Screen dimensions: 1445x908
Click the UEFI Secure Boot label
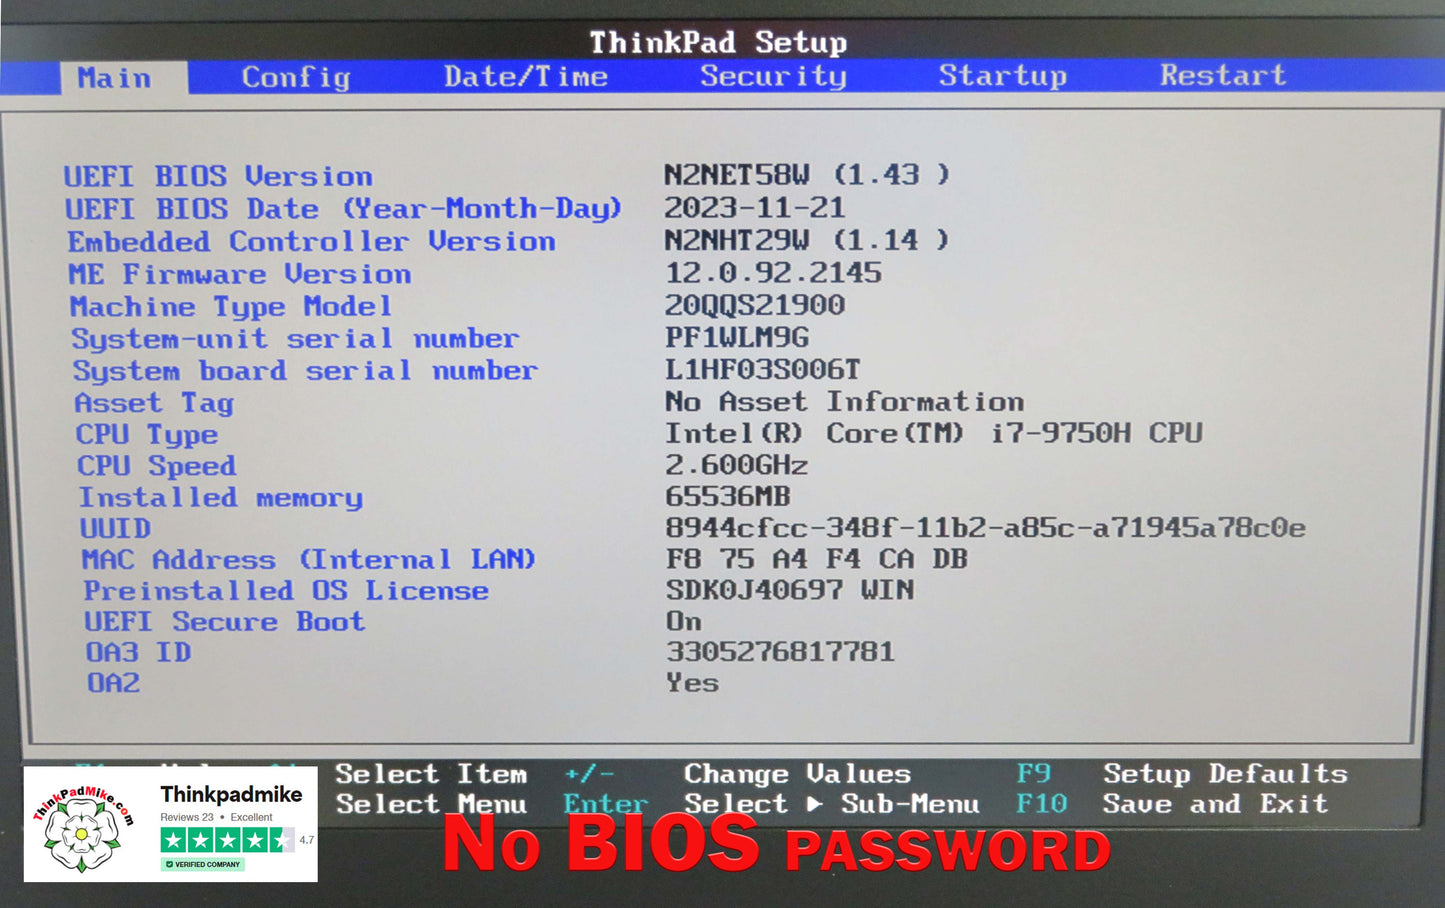225,622
